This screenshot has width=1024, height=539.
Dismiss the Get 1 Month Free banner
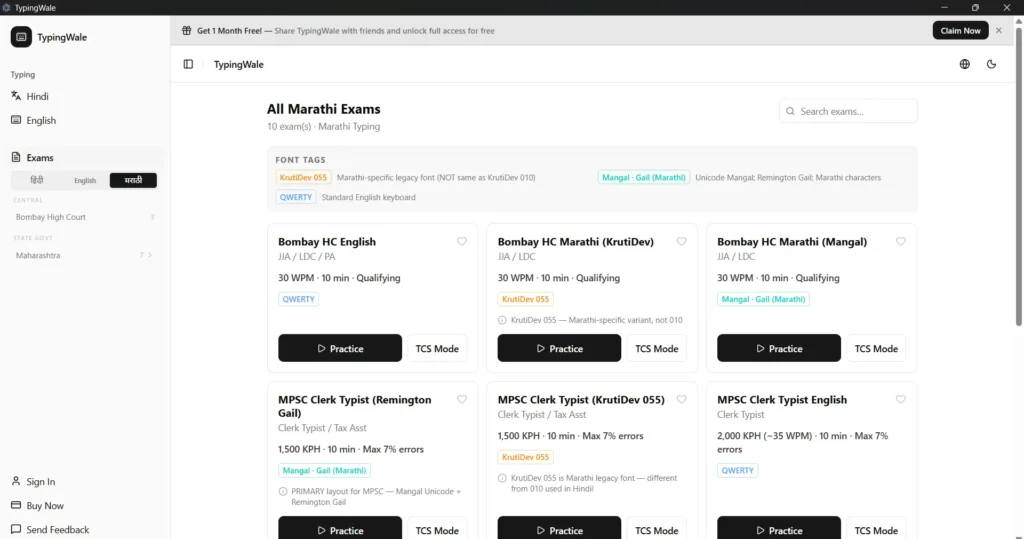[x=999, y=31]
